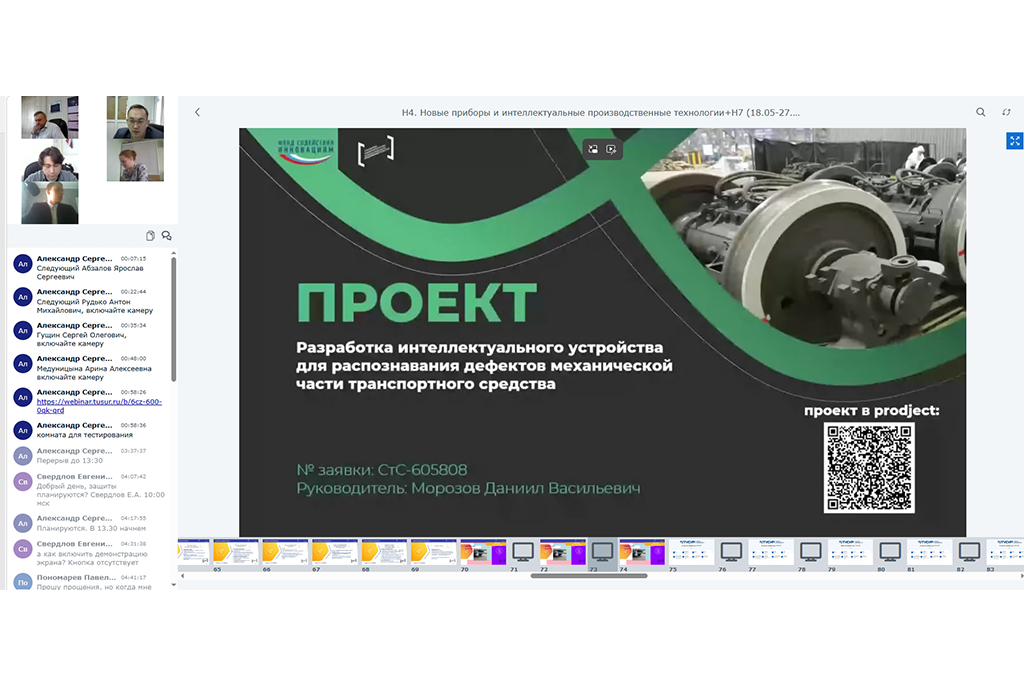Image resolution: width=1024 pixels, height=686 pixels.
Task: Click message 'Перерыв до 13:30'
Action: coord(70,460)
